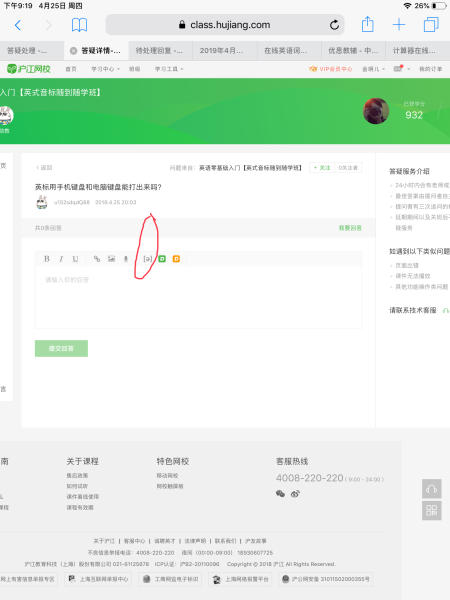Open the Safari share sheet
This screenshot has width=450, height=600.
[367, 24]
